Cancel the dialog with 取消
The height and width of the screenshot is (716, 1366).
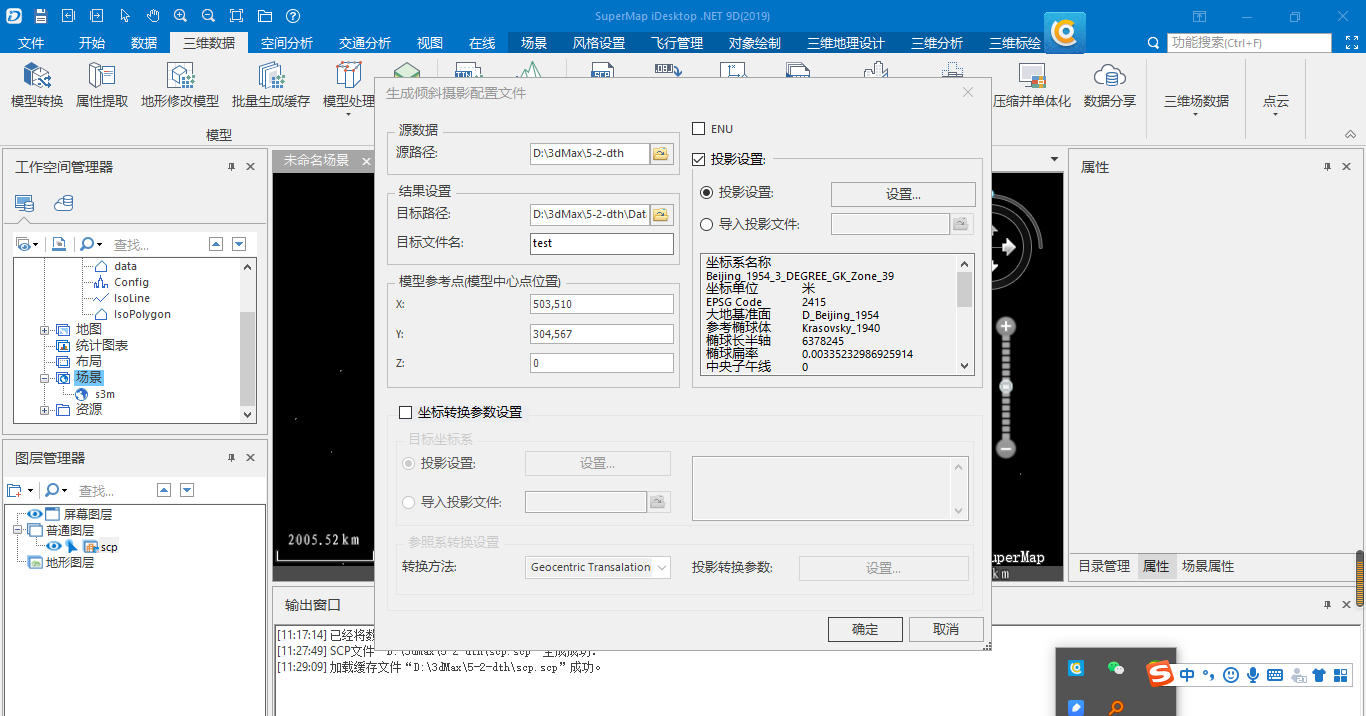coord(946,629)
